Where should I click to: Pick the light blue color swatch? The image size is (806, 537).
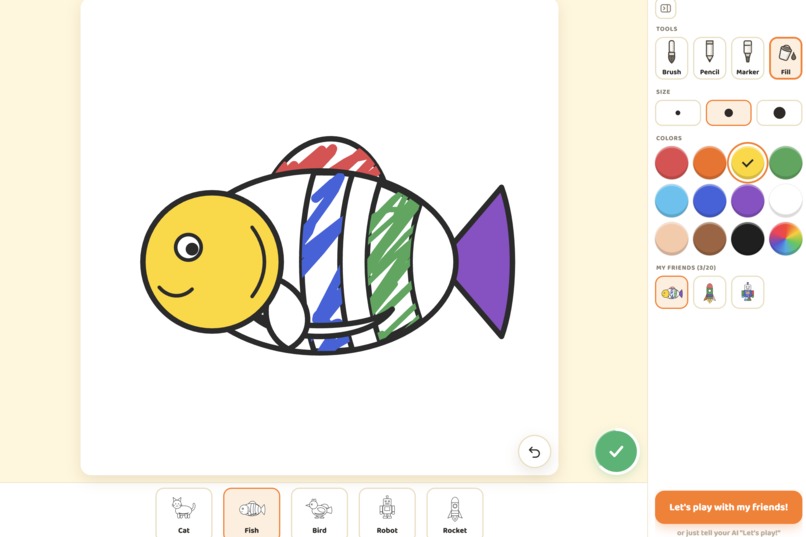point(671,201)
